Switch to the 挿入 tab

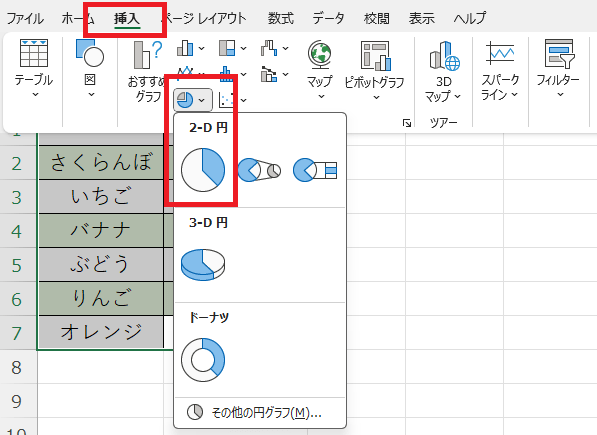tap(127, 18)
